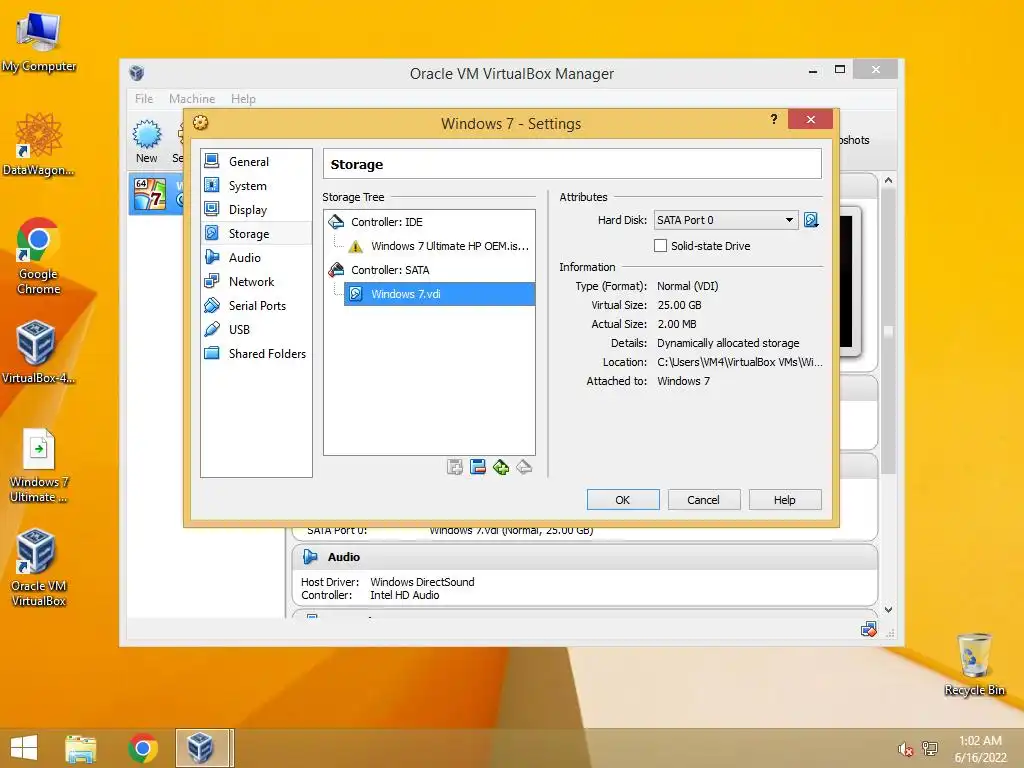1024x768 pixels.
Task: Click the remove controller icon below storage tree
Action: point(524,467)
